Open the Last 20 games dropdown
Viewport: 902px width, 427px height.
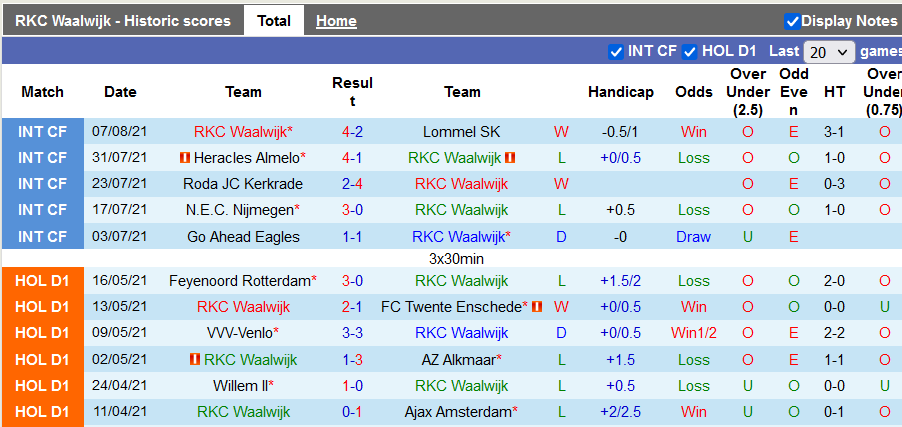coord(829,52)
